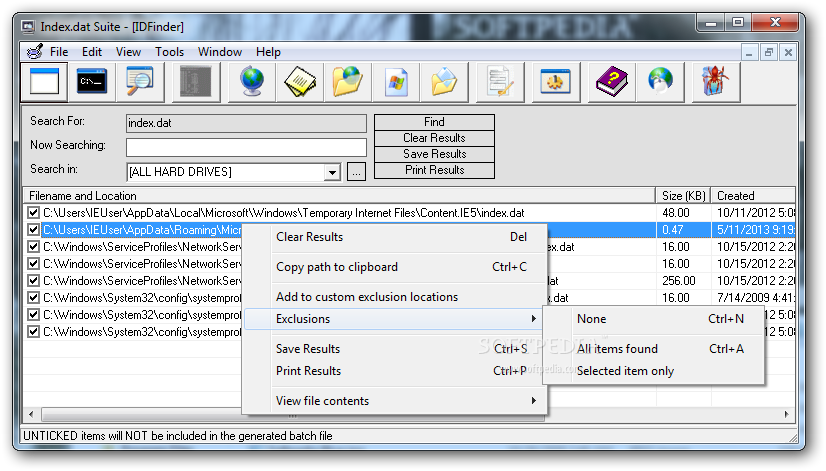The height and width of the screenshot is (471, 826).
Task: Click horizontal scrollbar left arrow
Action: pyautogui.click(x=31, y=414)
